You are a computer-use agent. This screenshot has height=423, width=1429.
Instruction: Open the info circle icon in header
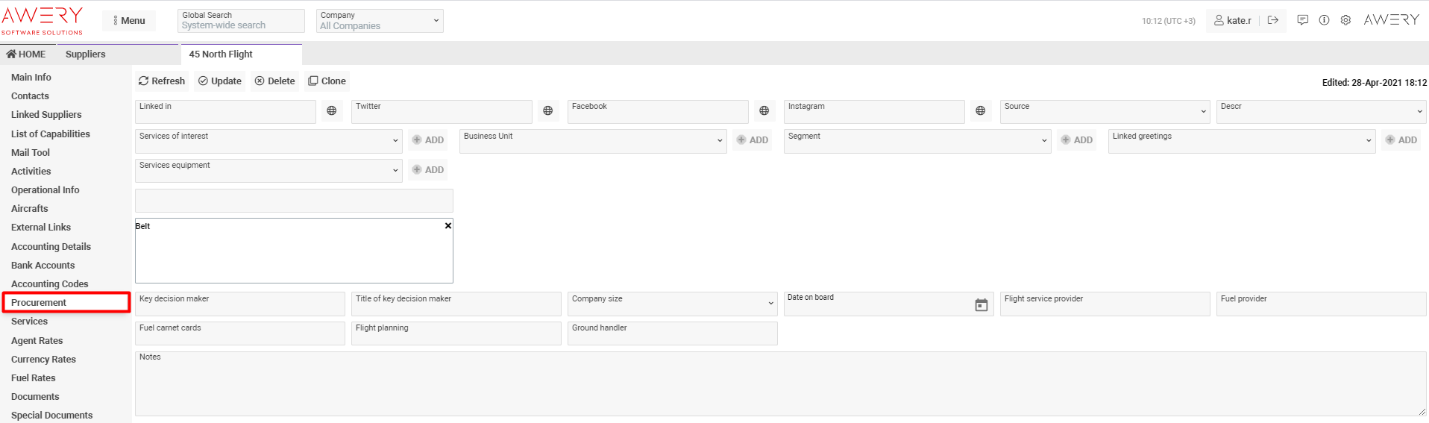pyautogui.click(x=1324, y=20)
